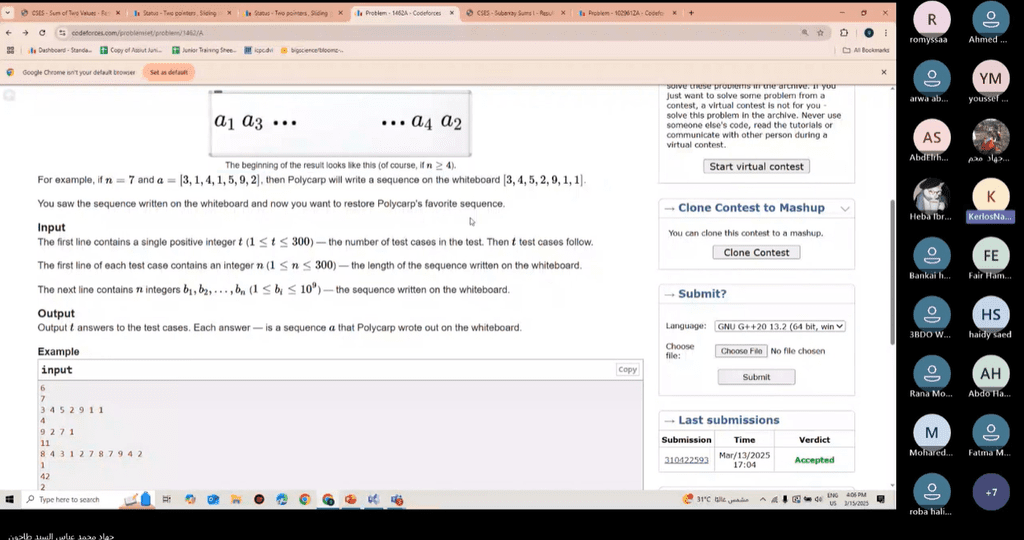Open the tab search dropdown arrow
Image resolution: width=1024 pixels, height=540 pixels.
8,12
